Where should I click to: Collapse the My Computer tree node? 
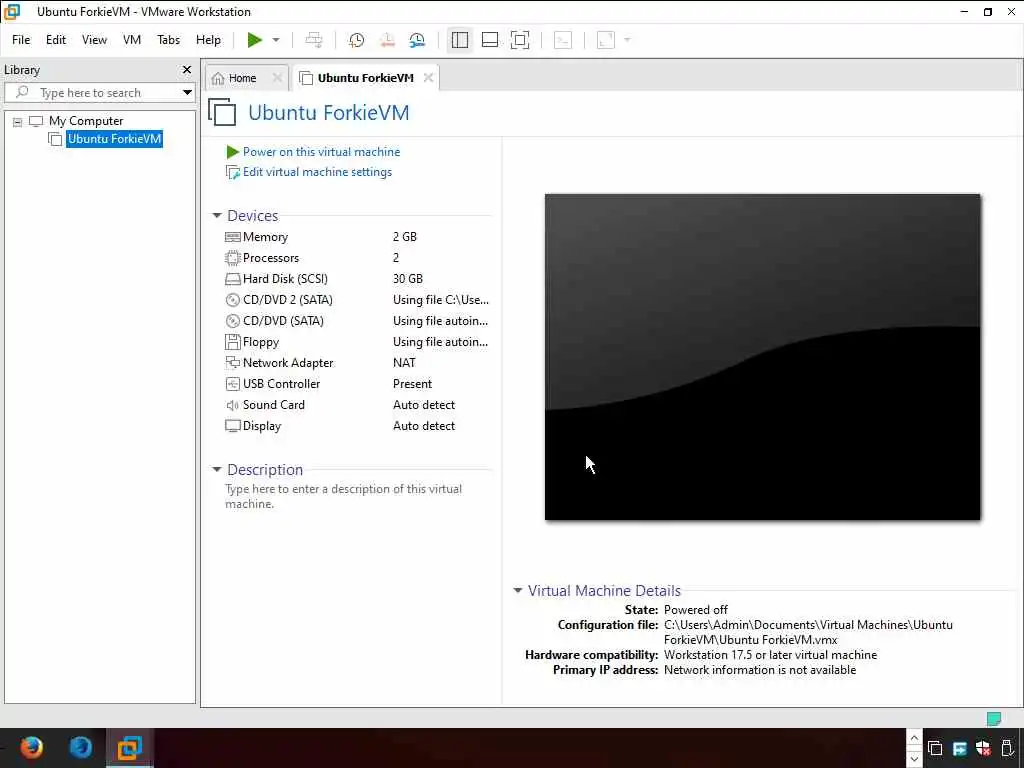pyautogui.click(x=18, y=121)
